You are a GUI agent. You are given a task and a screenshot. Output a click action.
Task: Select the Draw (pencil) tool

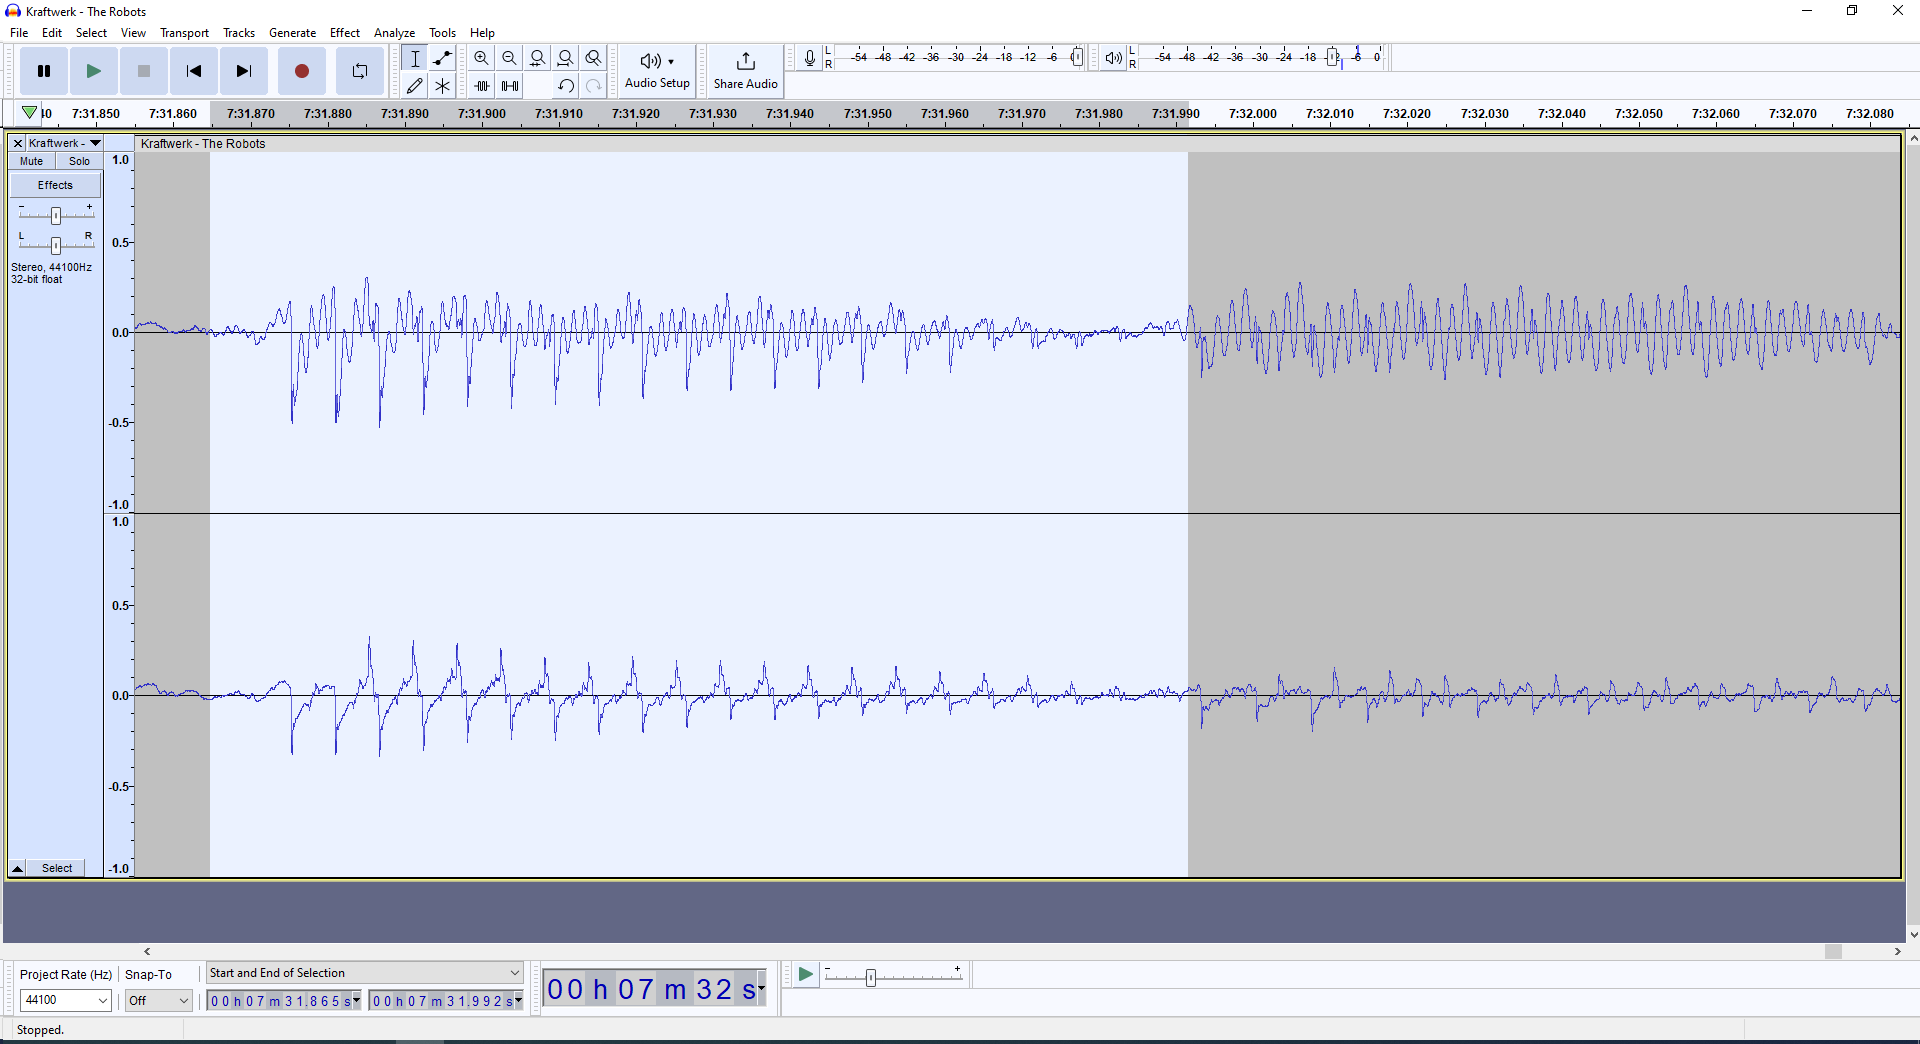point(415,86)
